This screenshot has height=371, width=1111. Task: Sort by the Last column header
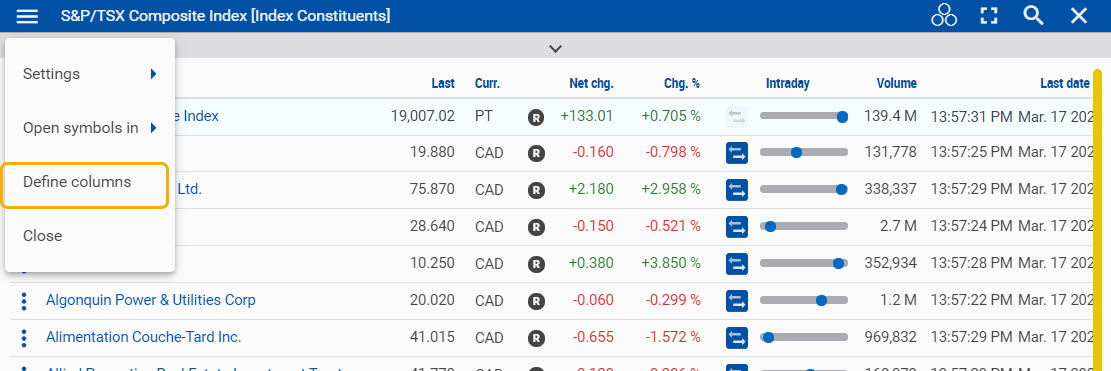(443, 84)
